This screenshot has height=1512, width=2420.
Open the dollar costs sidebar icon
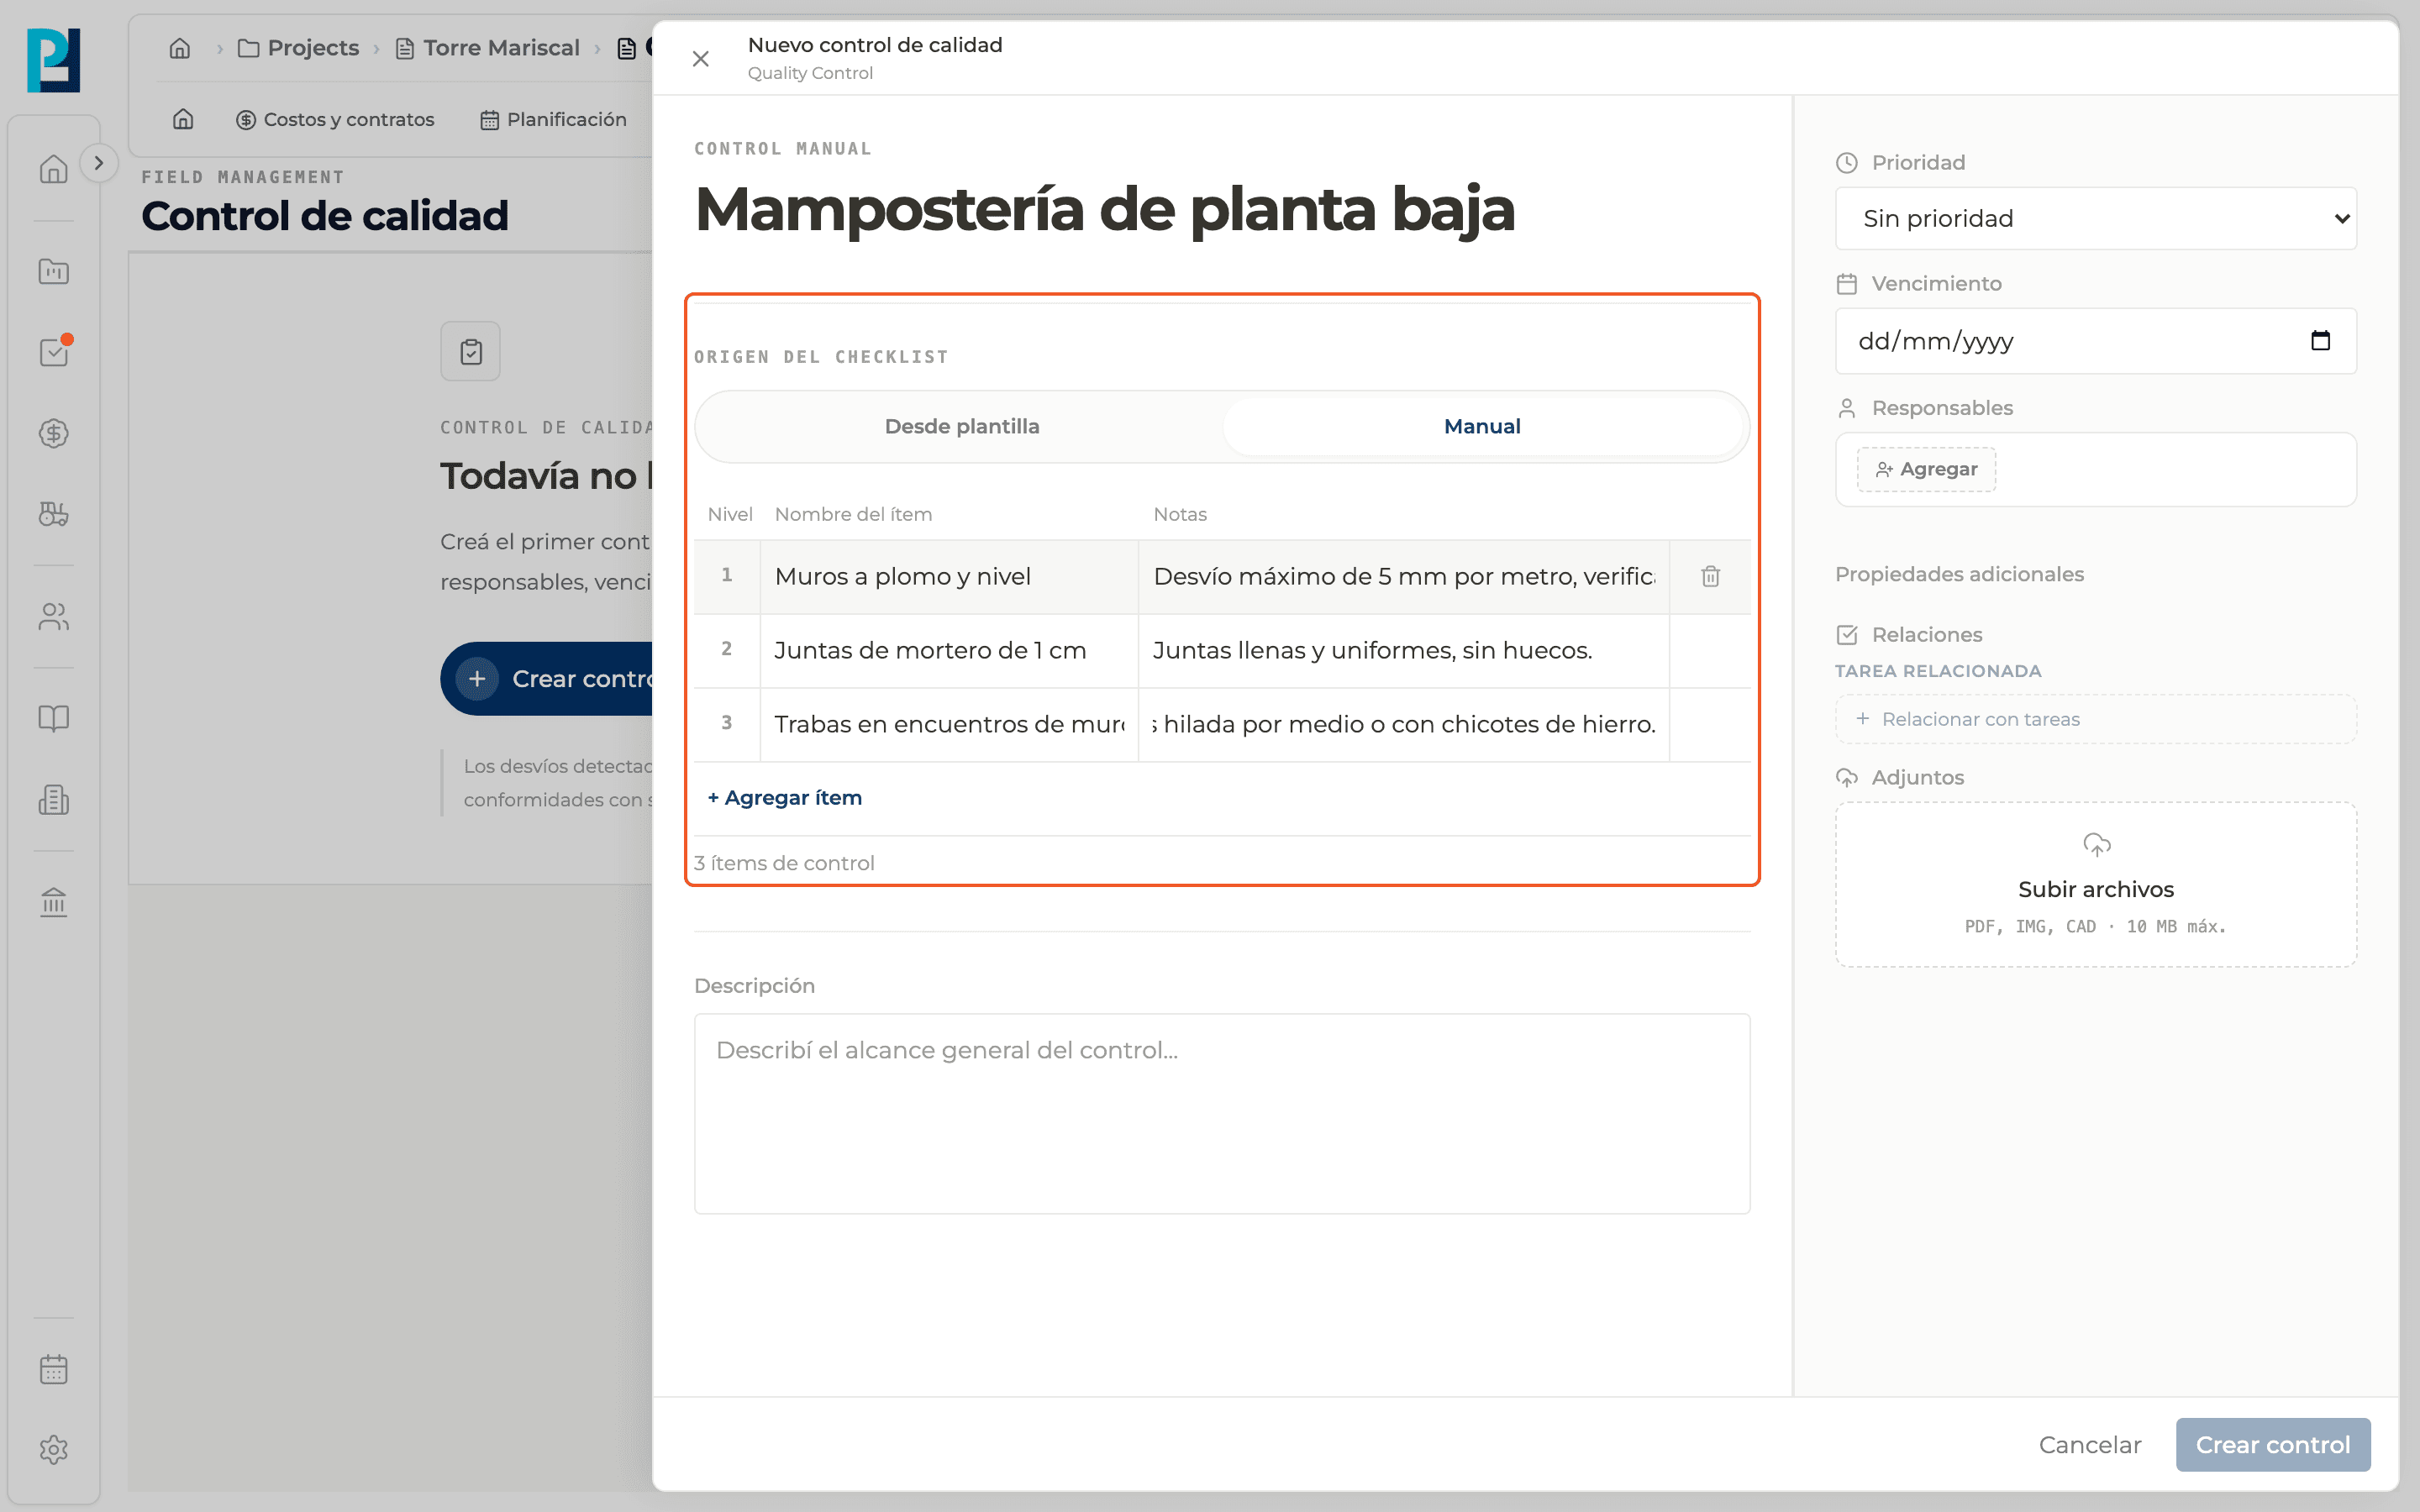pyautogui.click(x=53, y=433)
